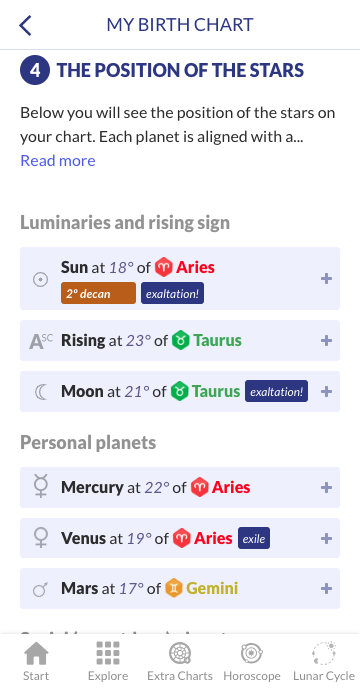
Task: Expand the Mars in Gemini row
Action: coord(326,589)
